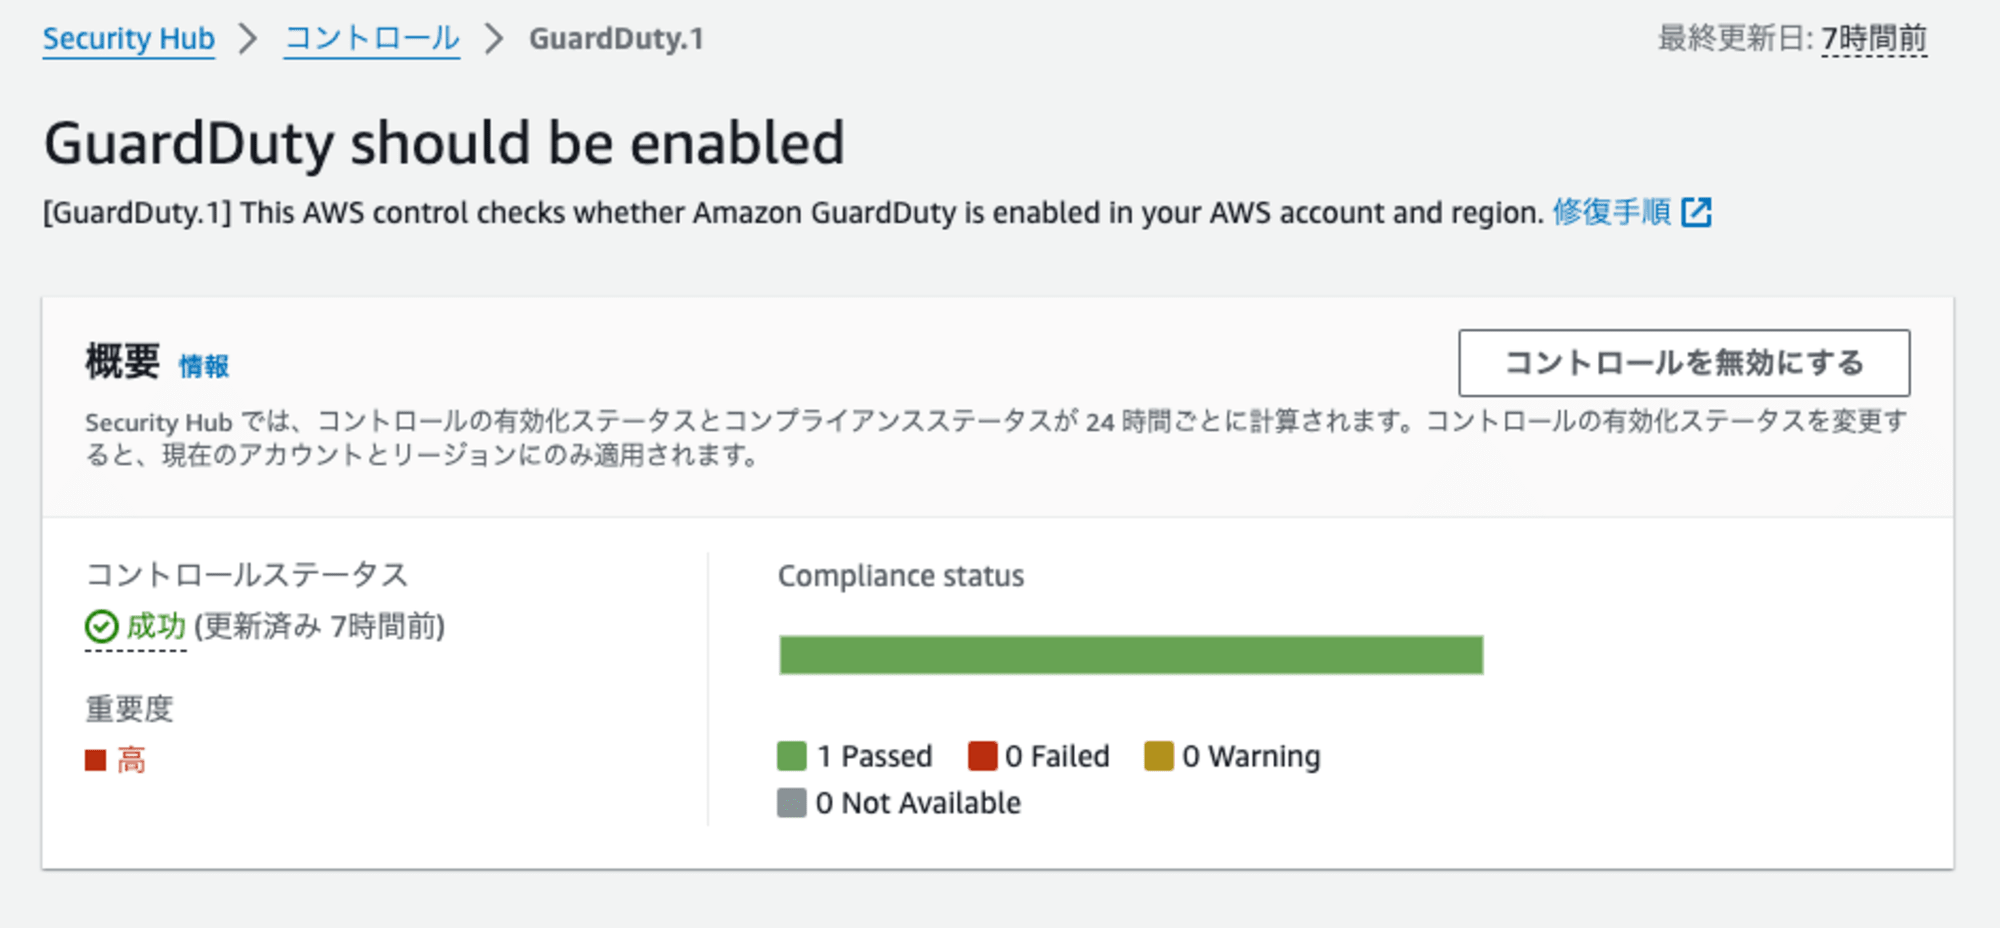Go to コントロール breadcrumb link
Viewport: 2000px width, 928px height.
point(372,39)
